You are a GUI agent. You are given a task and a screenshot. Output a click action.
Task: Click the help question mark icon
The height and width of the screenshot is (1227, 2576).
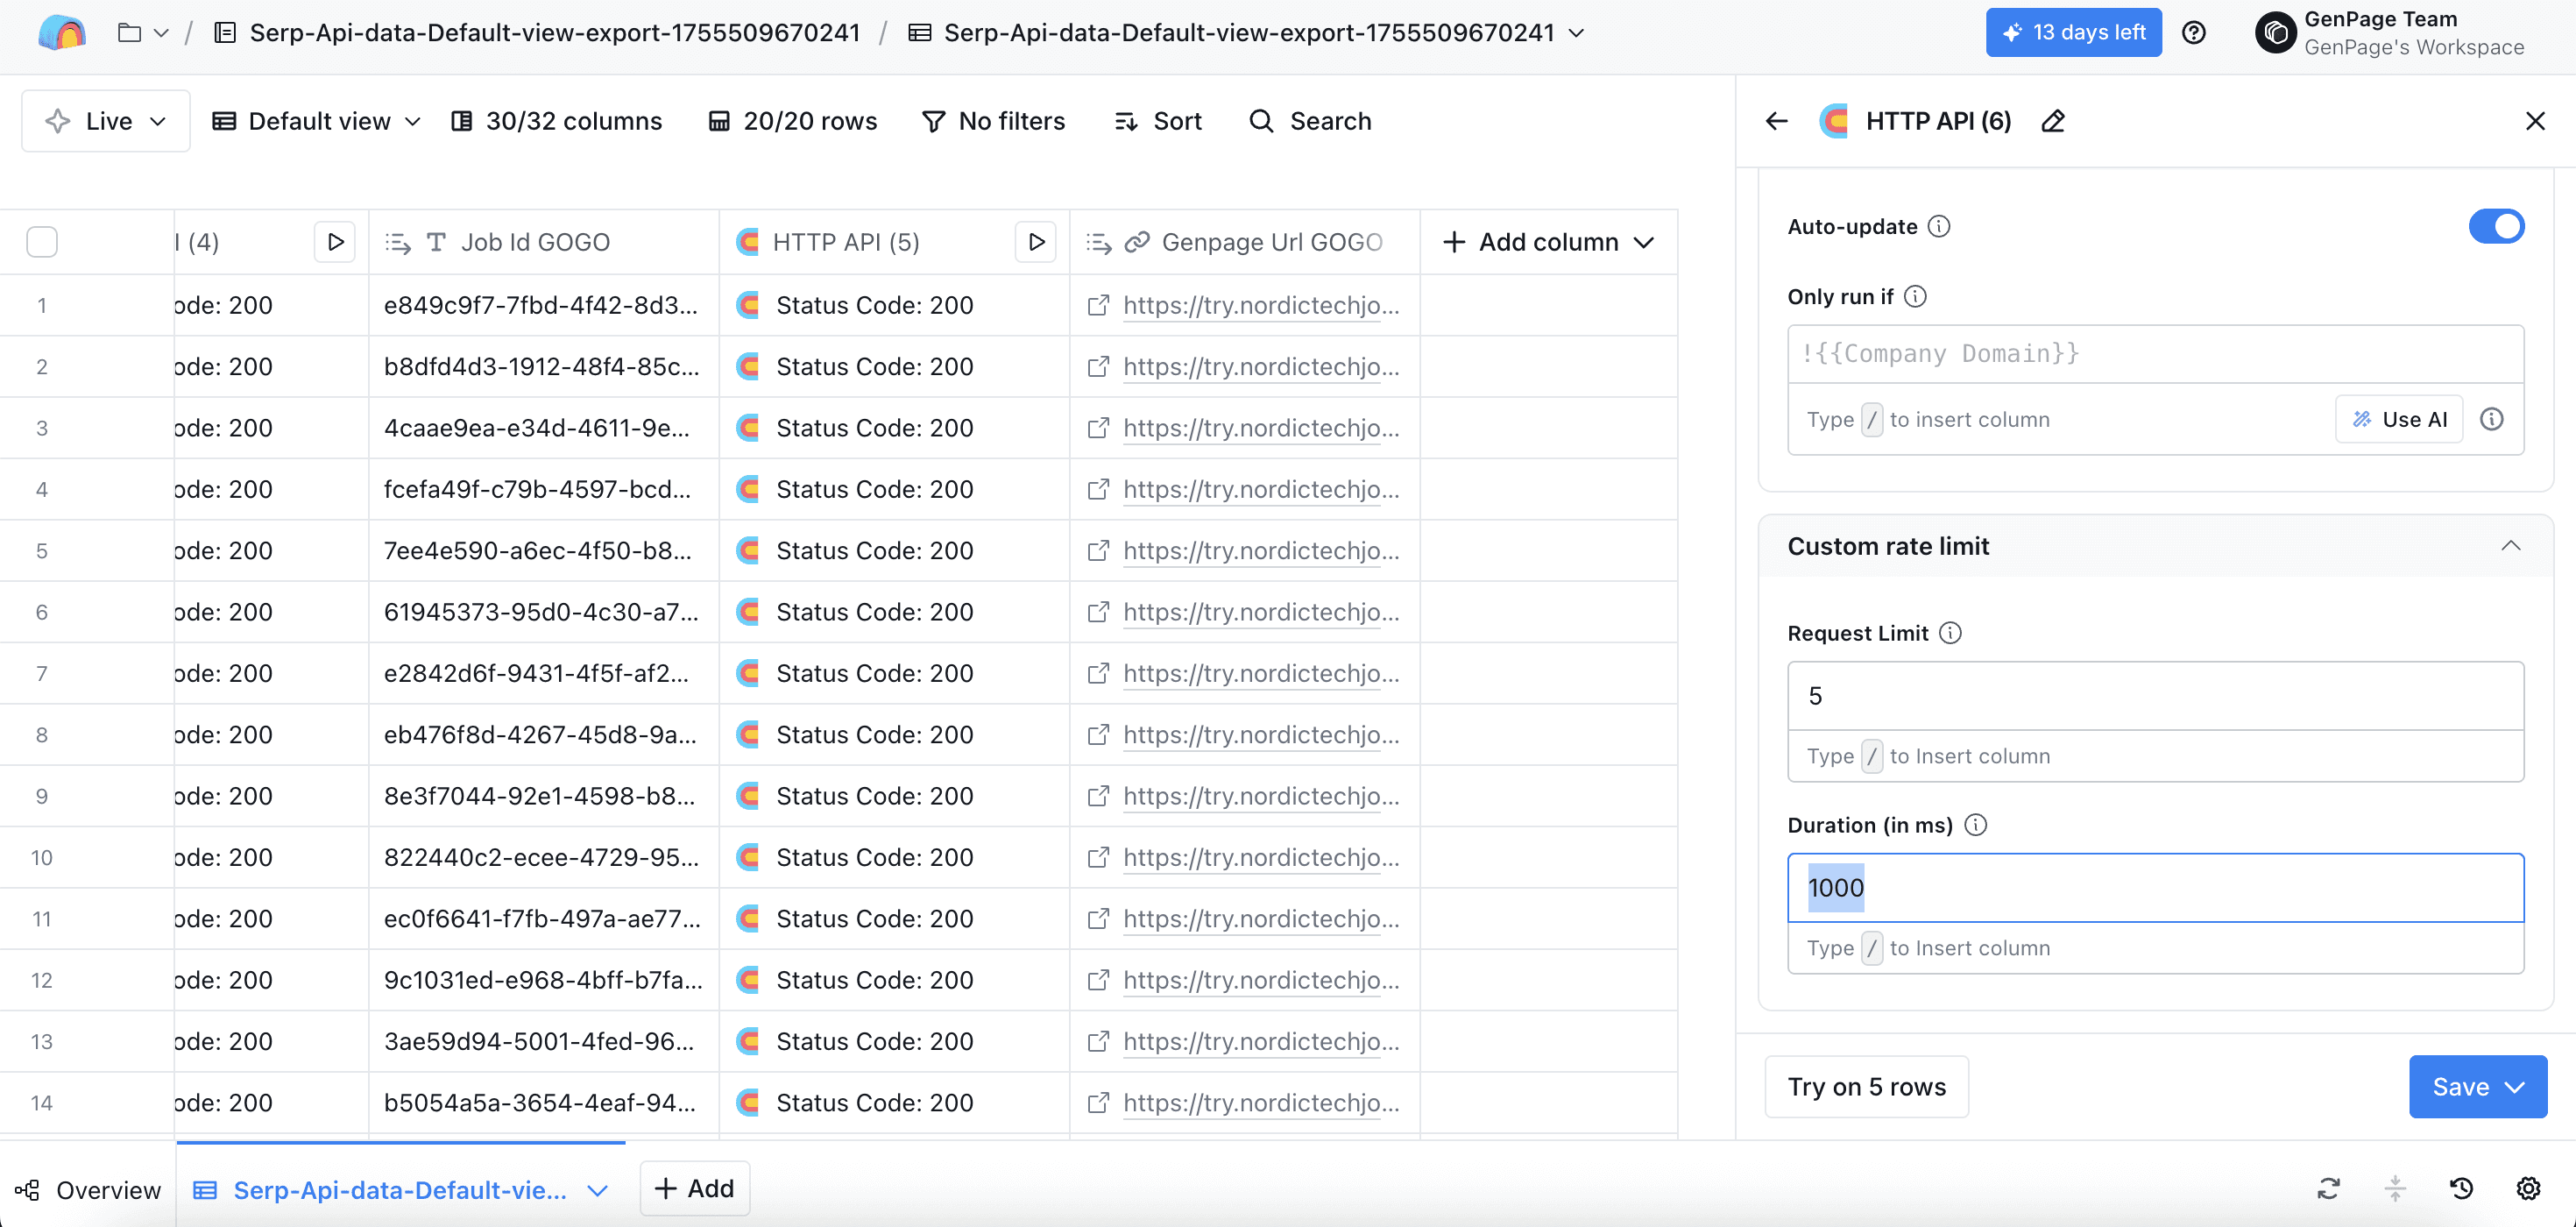pyautogui.click(x=2194, y=33)
